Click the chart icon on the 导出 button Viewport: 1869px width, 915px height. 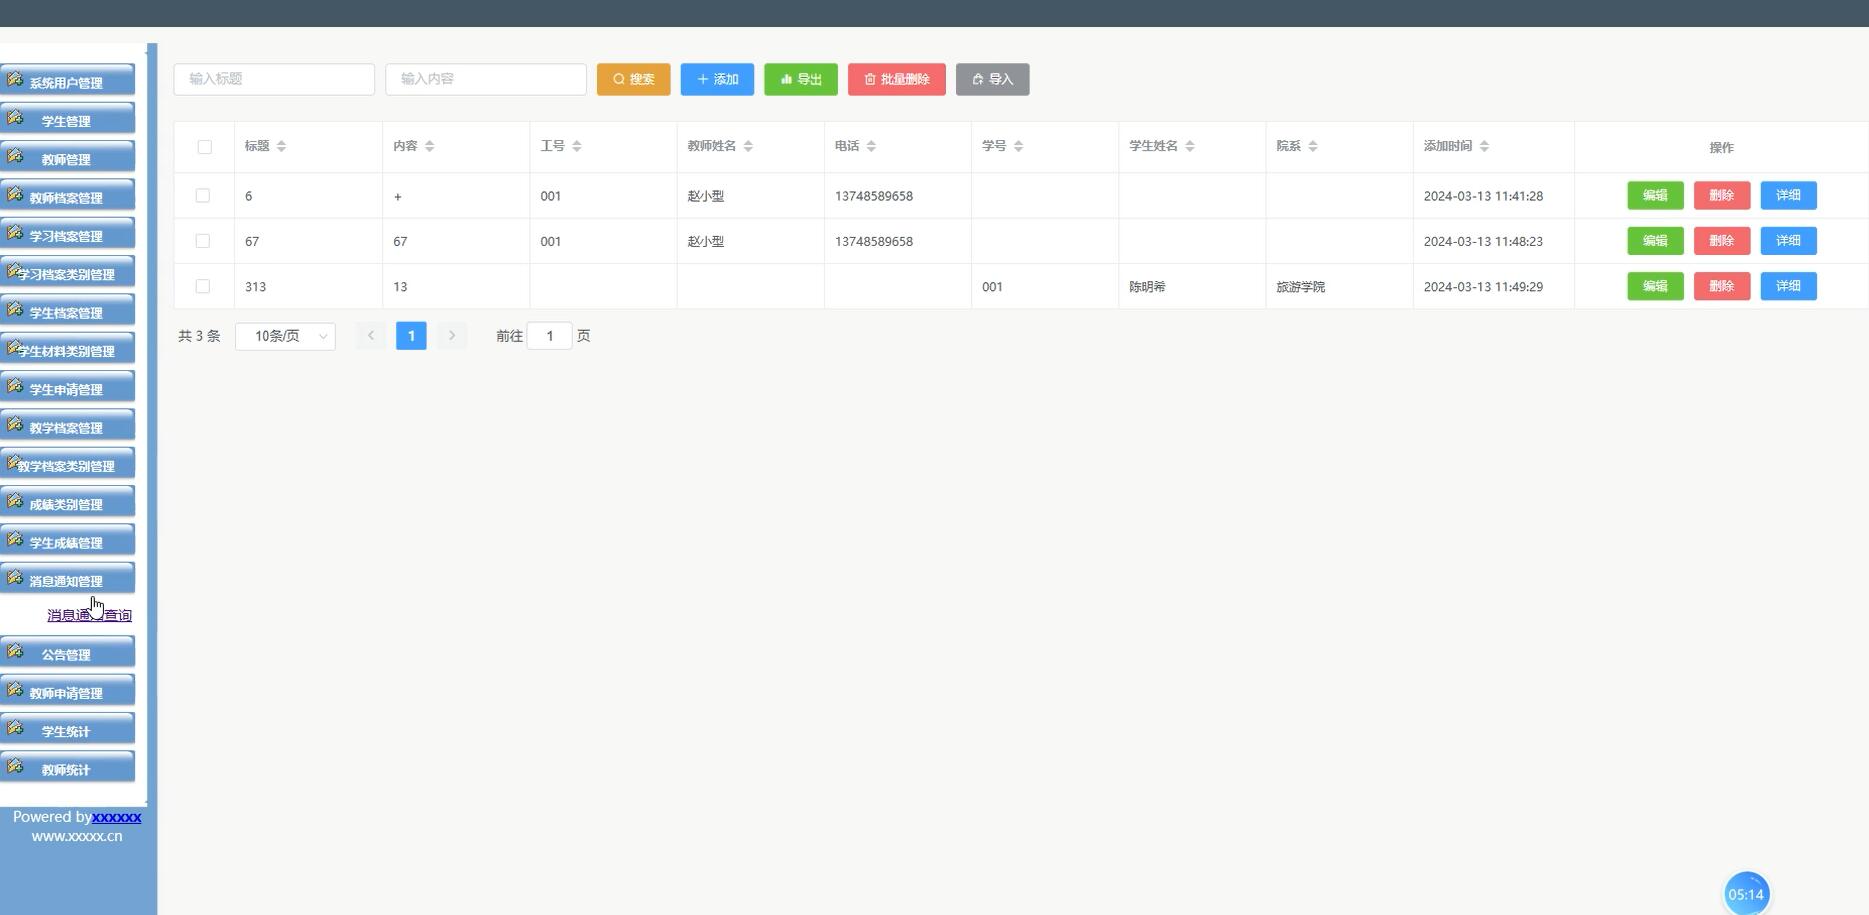coord(784,79)
